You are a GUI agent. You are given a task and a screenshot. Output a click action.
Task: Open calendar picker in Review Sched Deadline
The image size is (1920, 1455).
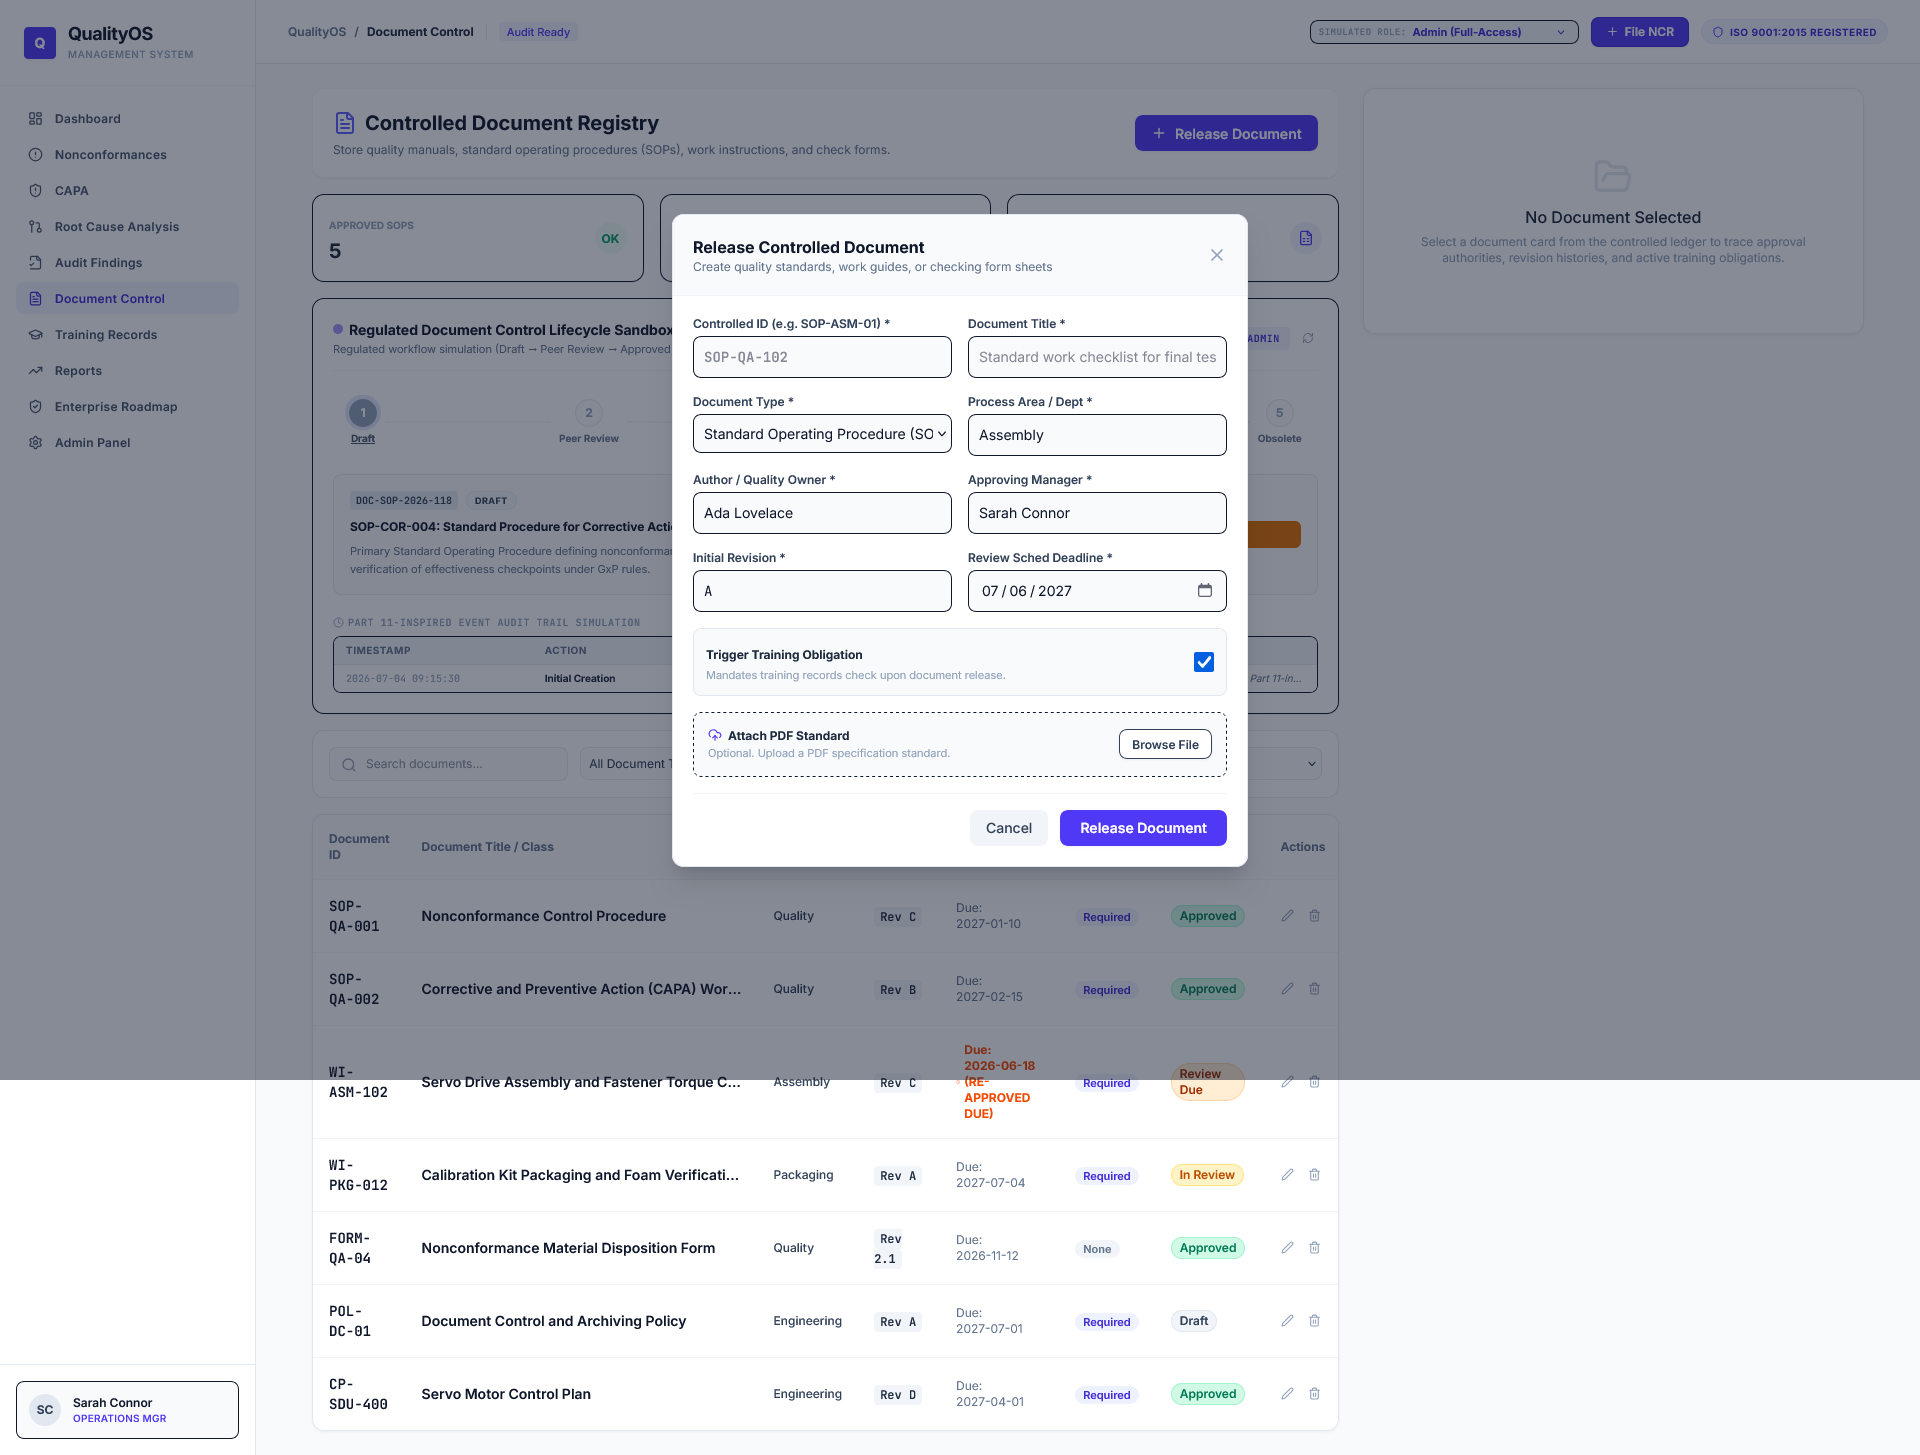1205,590
